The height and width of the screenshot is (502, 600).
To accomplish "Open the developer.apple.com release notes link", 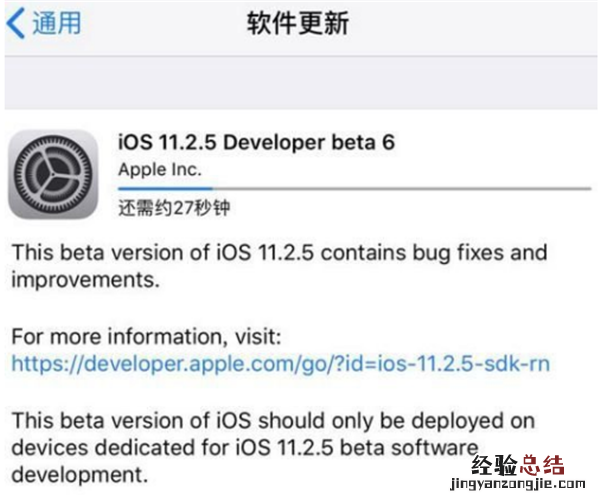I will (280, 364).
